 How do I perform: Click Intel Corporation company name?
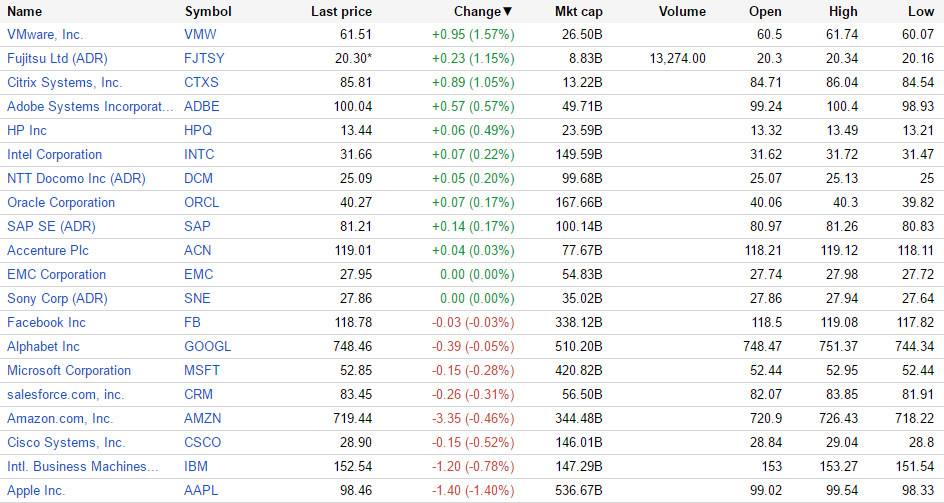54,155
